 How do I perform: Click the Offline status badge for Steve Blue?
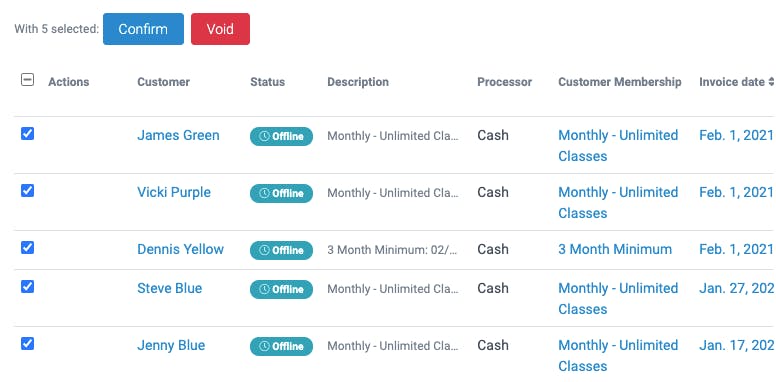tap(281, 289)
